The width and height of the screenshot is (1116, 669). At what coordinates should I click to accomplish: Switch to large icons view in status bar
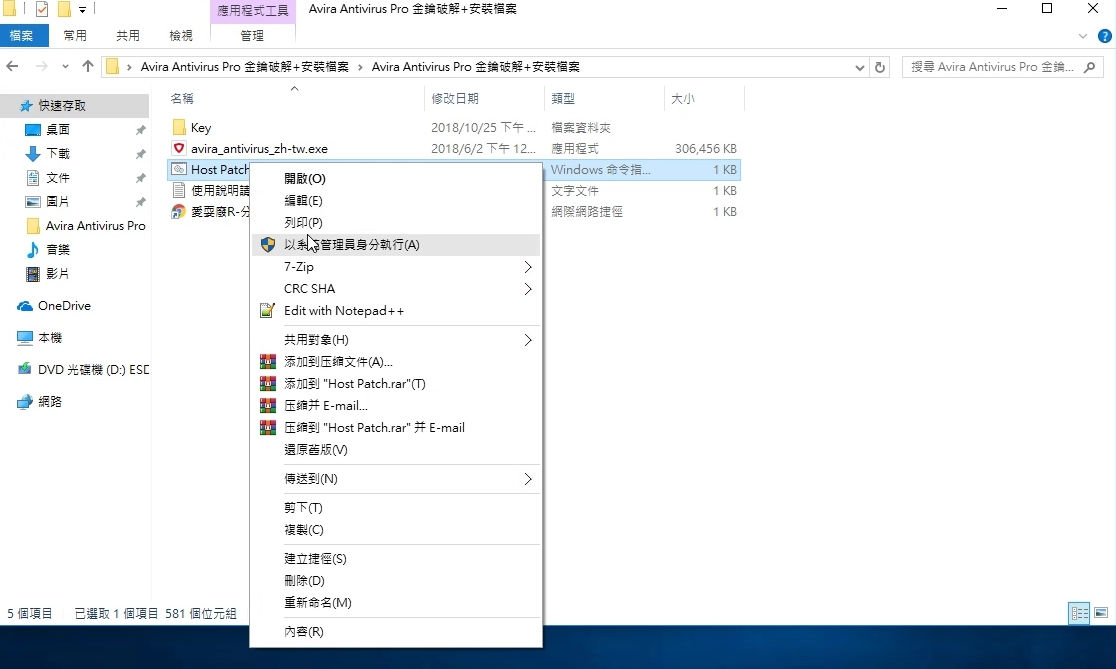click(x=1101, y=613)
